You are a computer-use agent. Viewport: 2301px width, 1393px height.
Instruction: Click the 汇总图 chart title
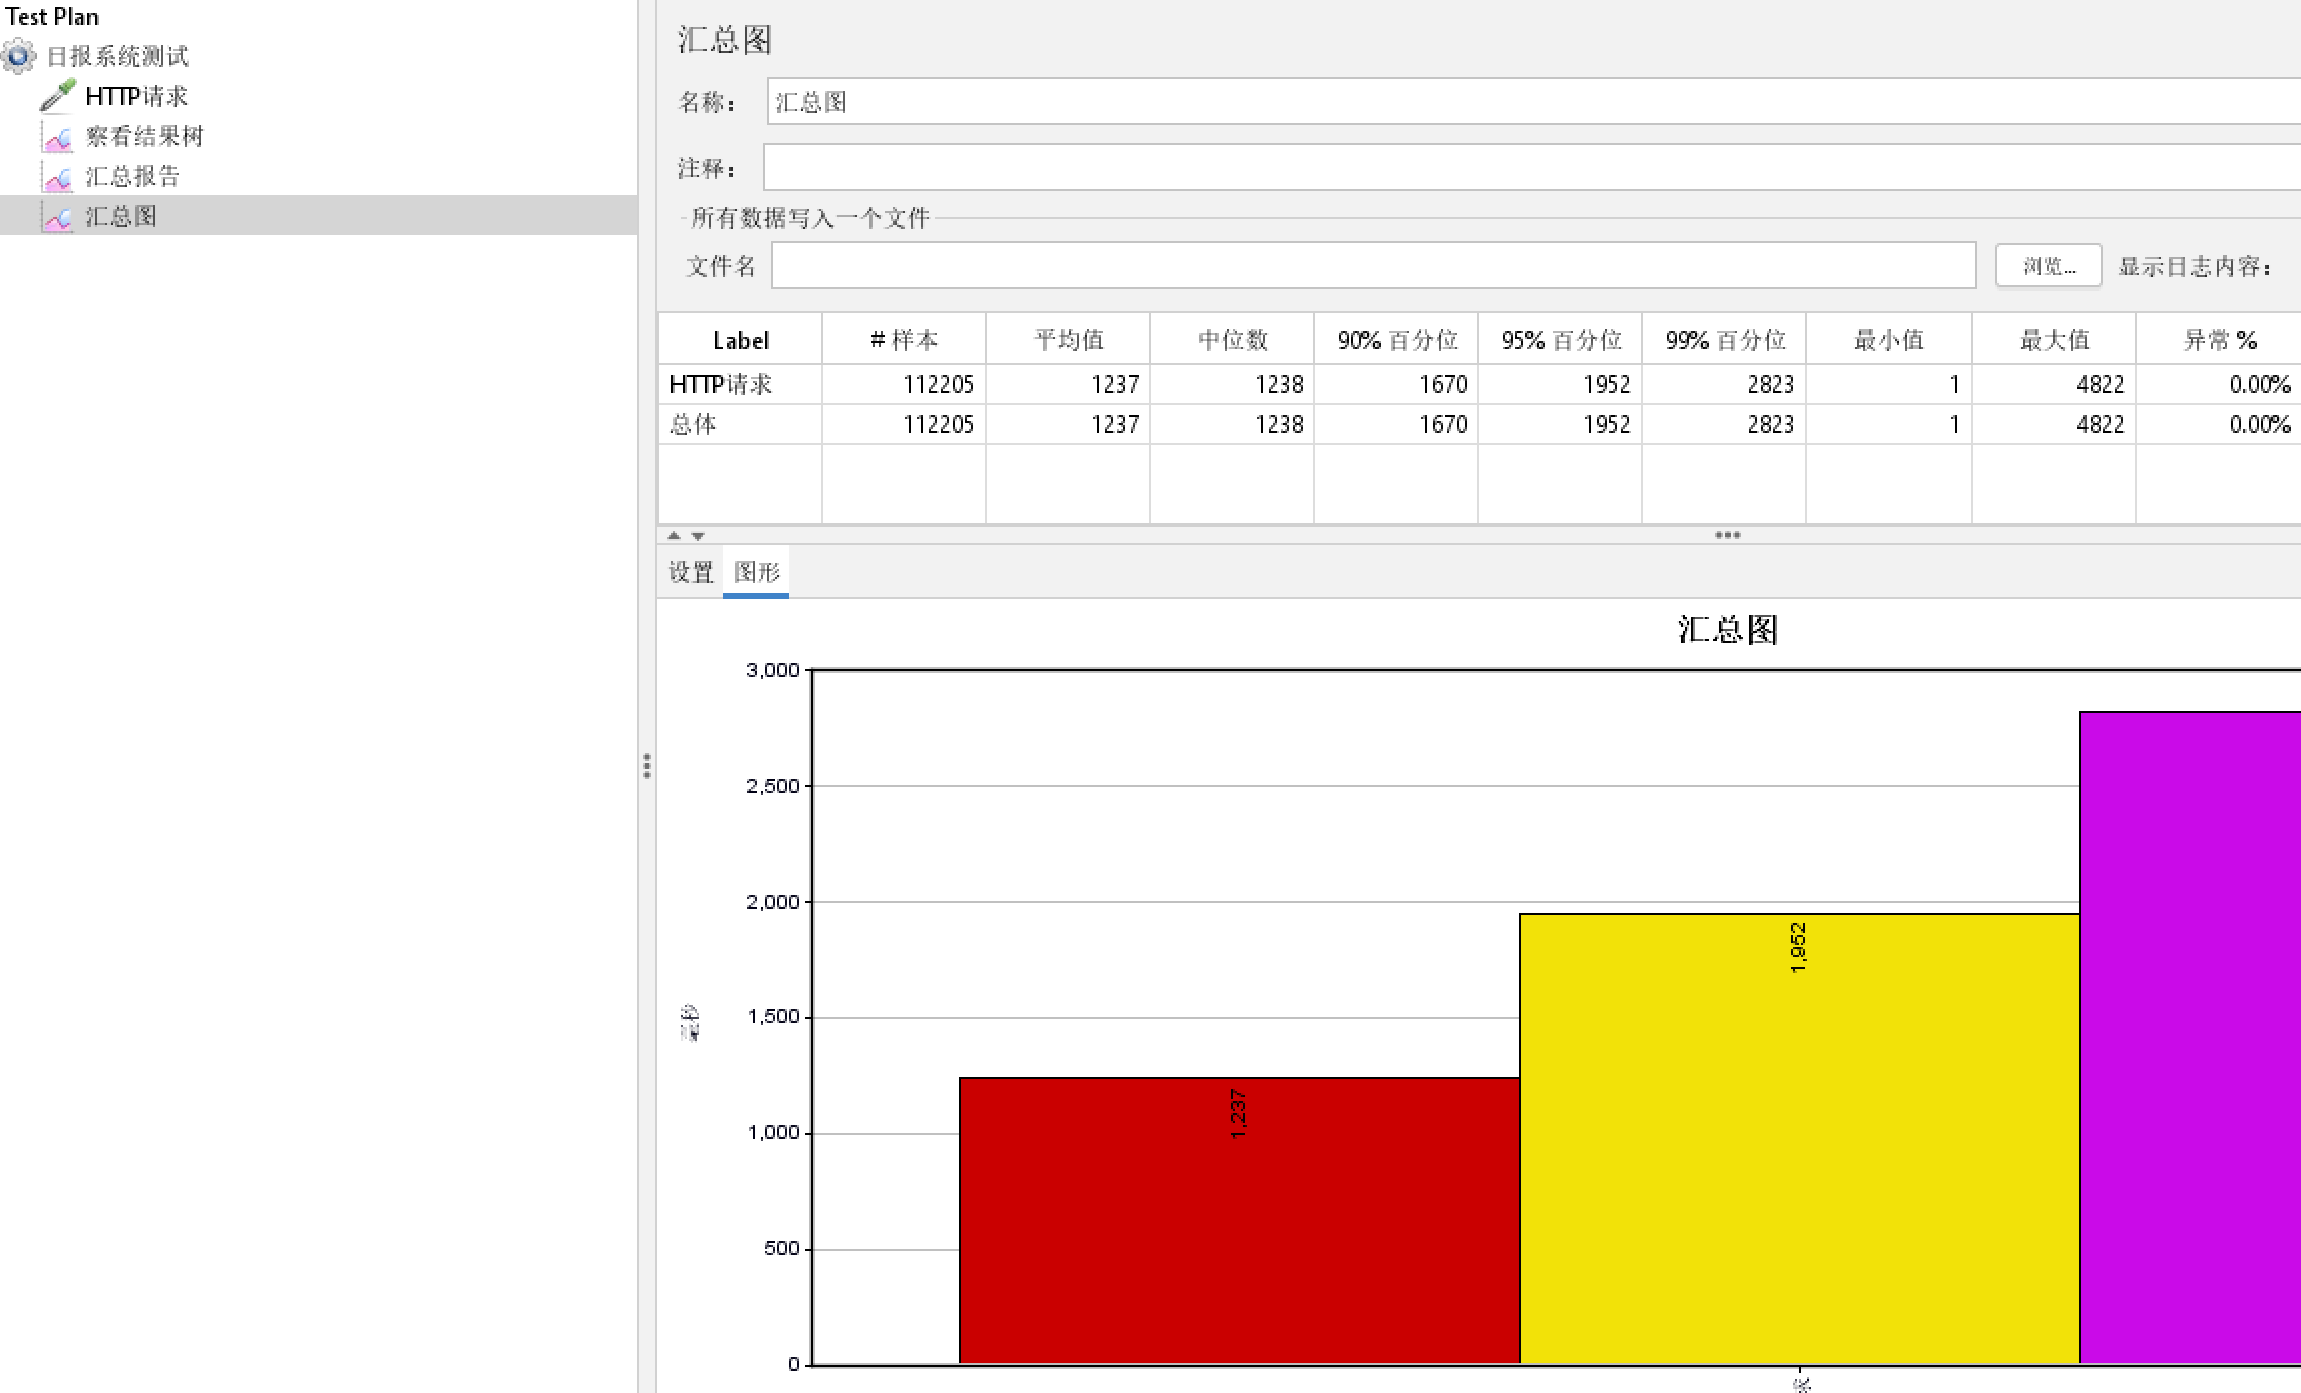[1727, 630]
